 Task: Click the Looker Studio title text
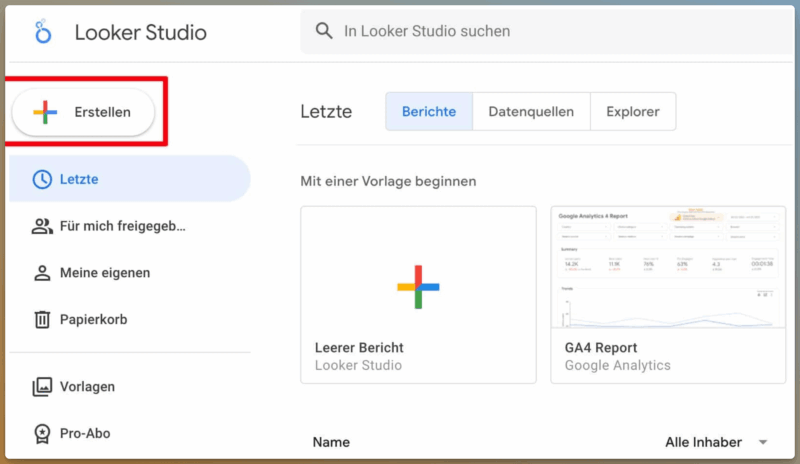(141, 33)
